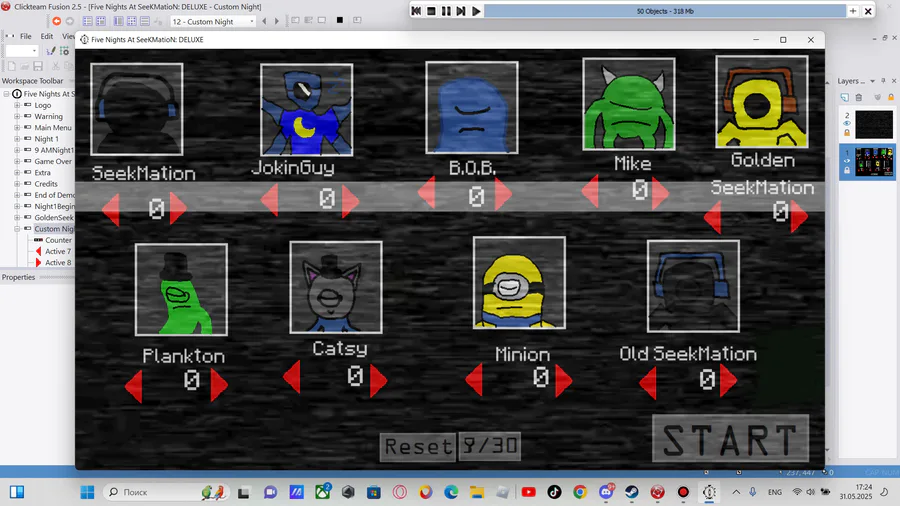900x506 pixels.
Task: Select the layer 2 black thumbnail
Action: pyautogui.click(x=874, y=124)
